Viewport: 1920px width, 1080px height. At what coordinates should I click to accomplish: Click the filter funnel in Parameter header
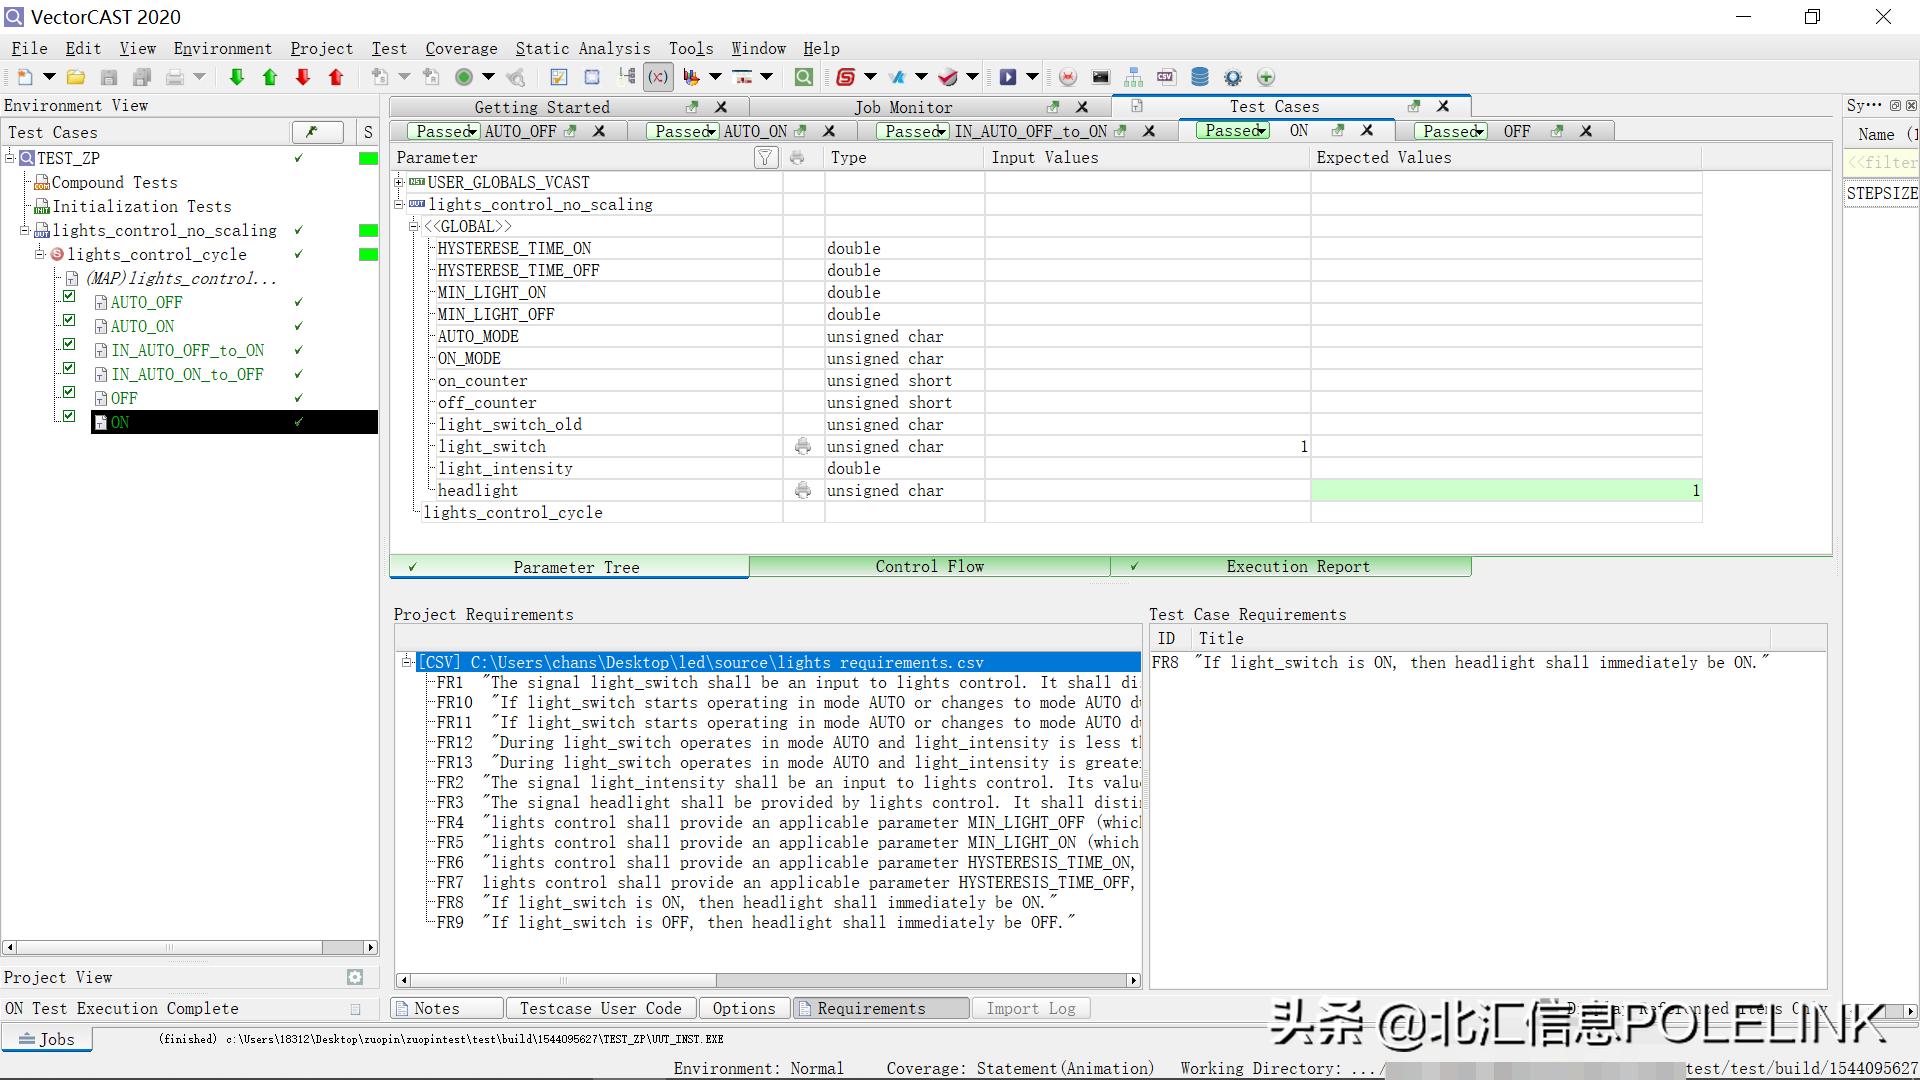(765, 157)
